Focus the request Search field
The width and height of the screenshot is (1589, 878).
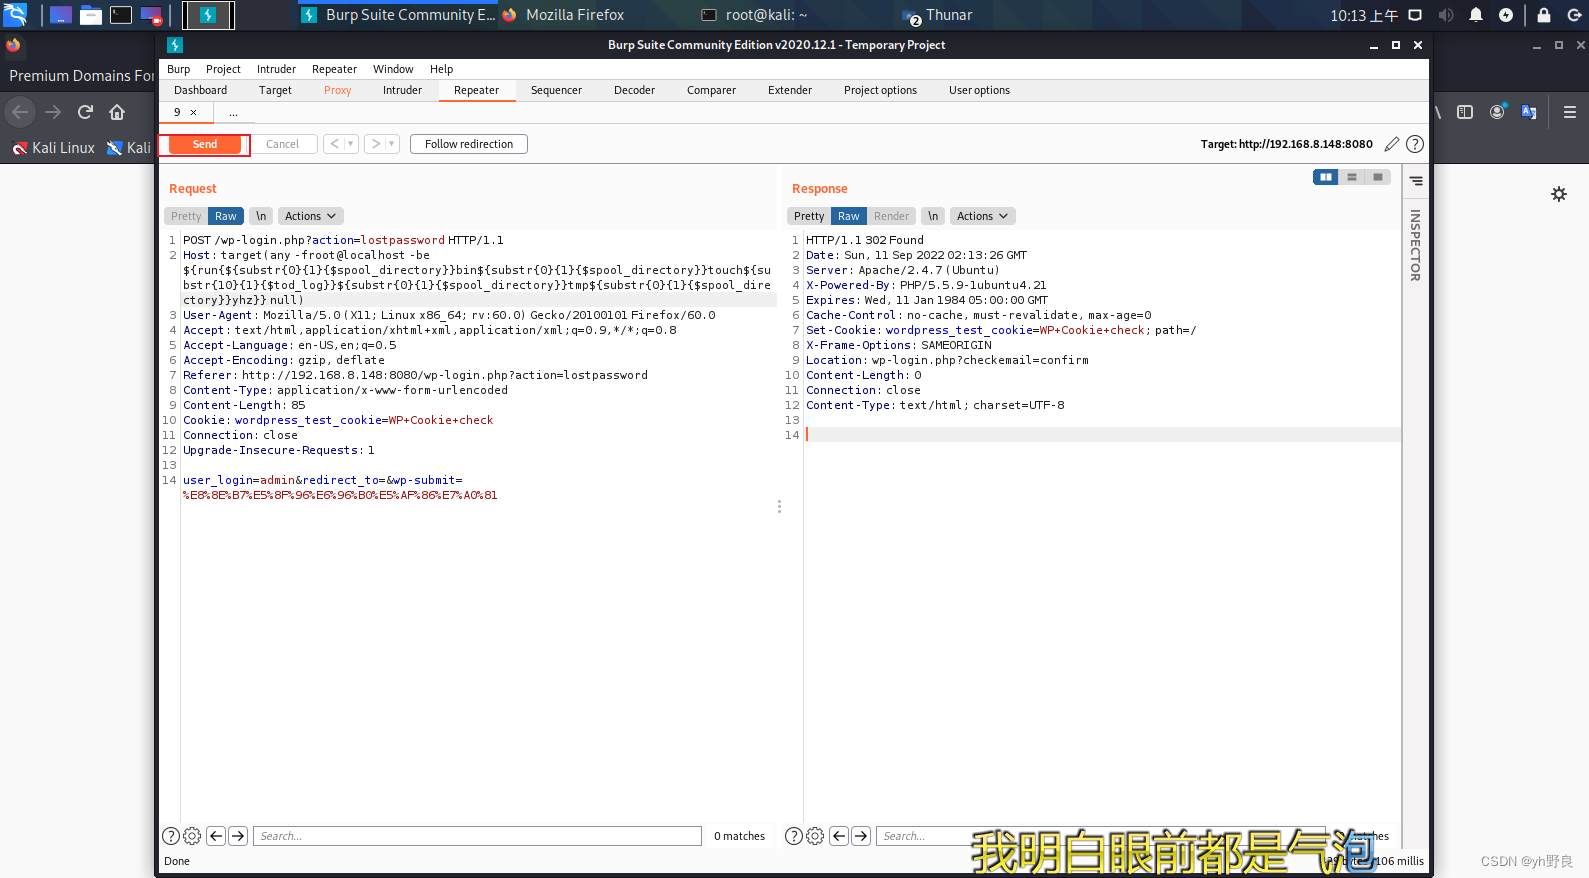tap(478, 836)
